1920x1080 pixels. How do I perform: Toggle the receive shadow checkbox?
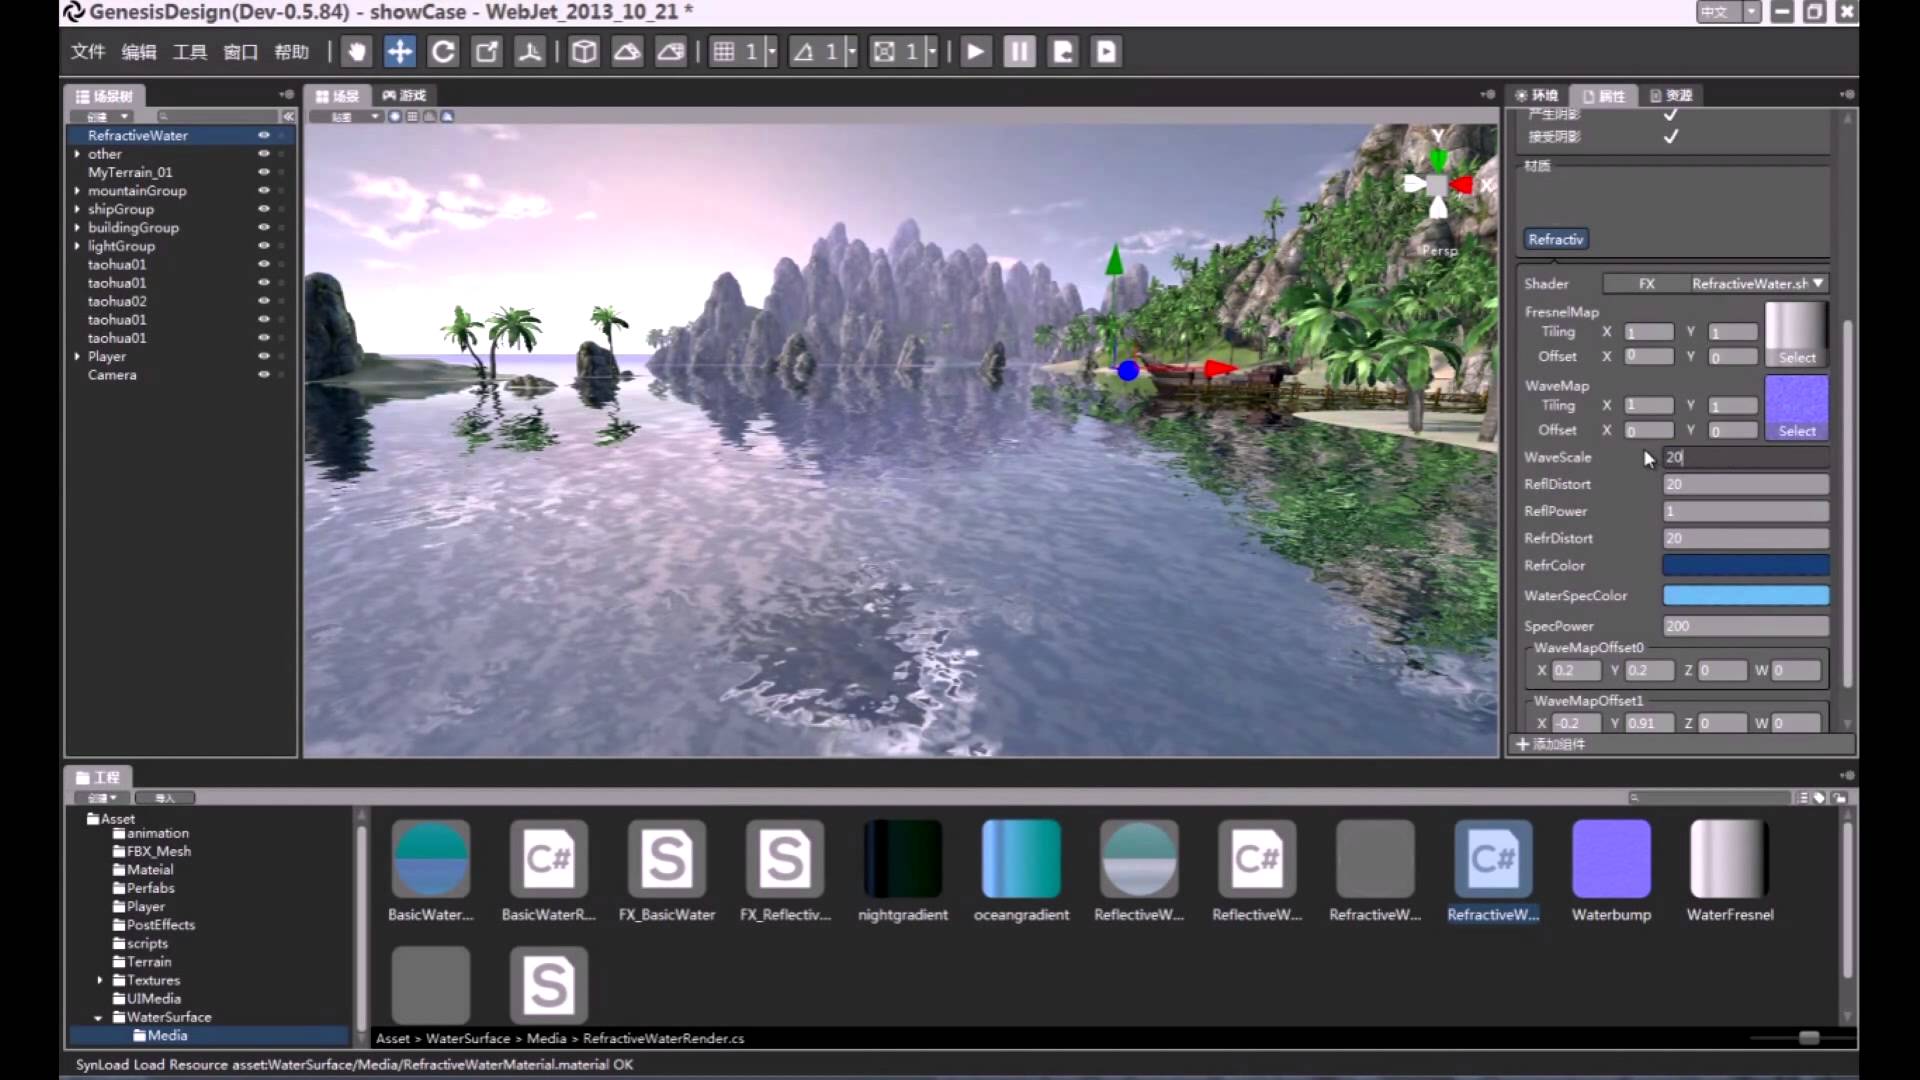tap(1670, 136)
